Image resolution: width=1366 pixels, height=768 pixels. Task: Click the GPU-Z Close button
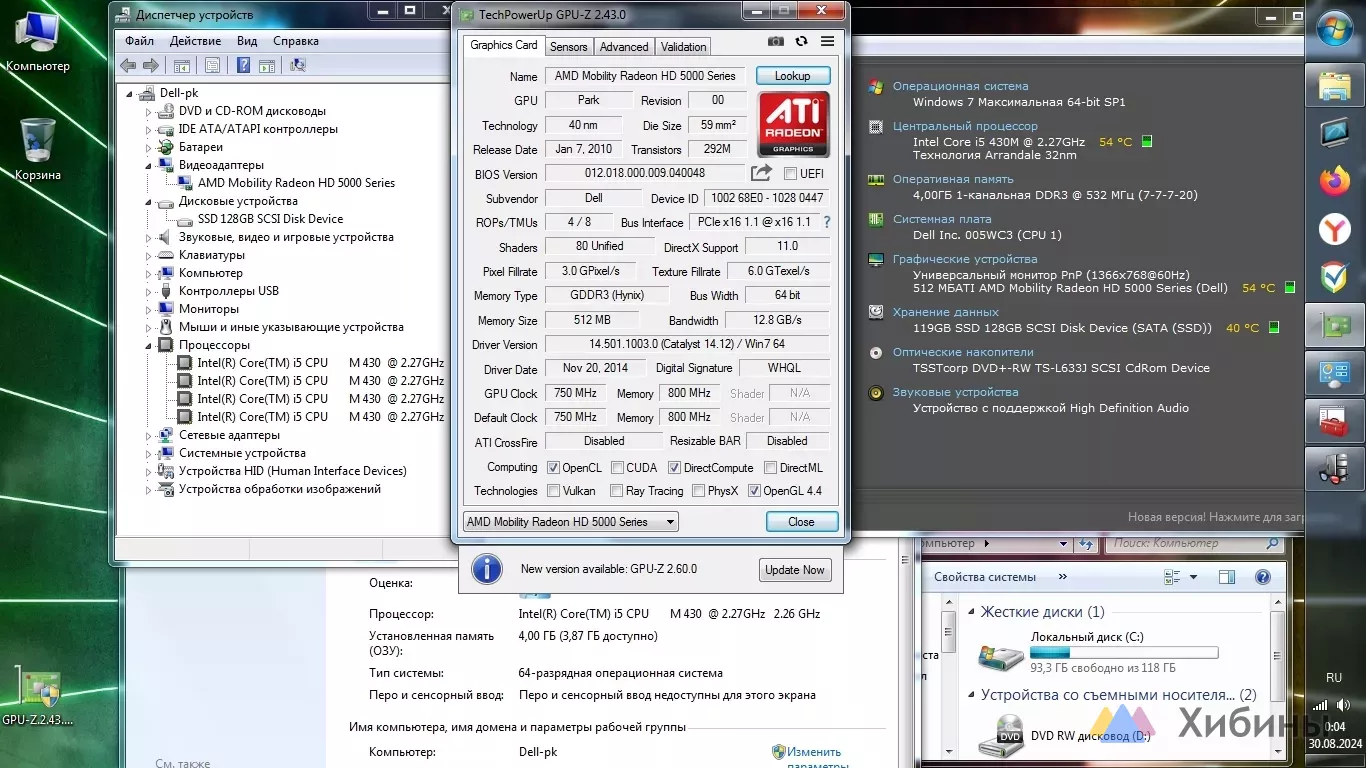click(801, 522)
